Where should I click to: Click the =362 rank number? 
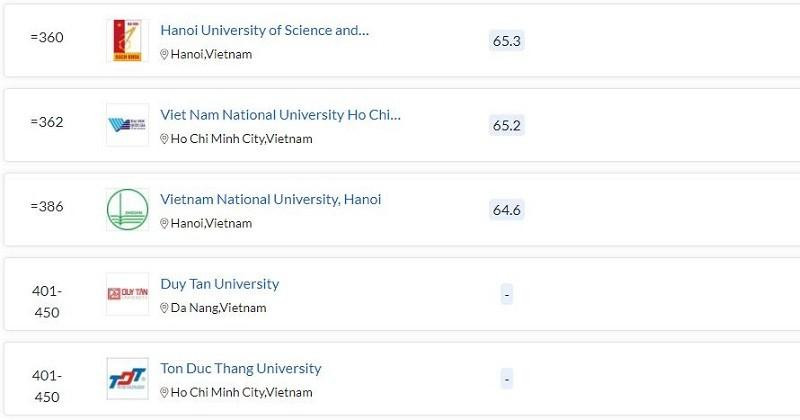pyautogui.click(x=46, y=122)
